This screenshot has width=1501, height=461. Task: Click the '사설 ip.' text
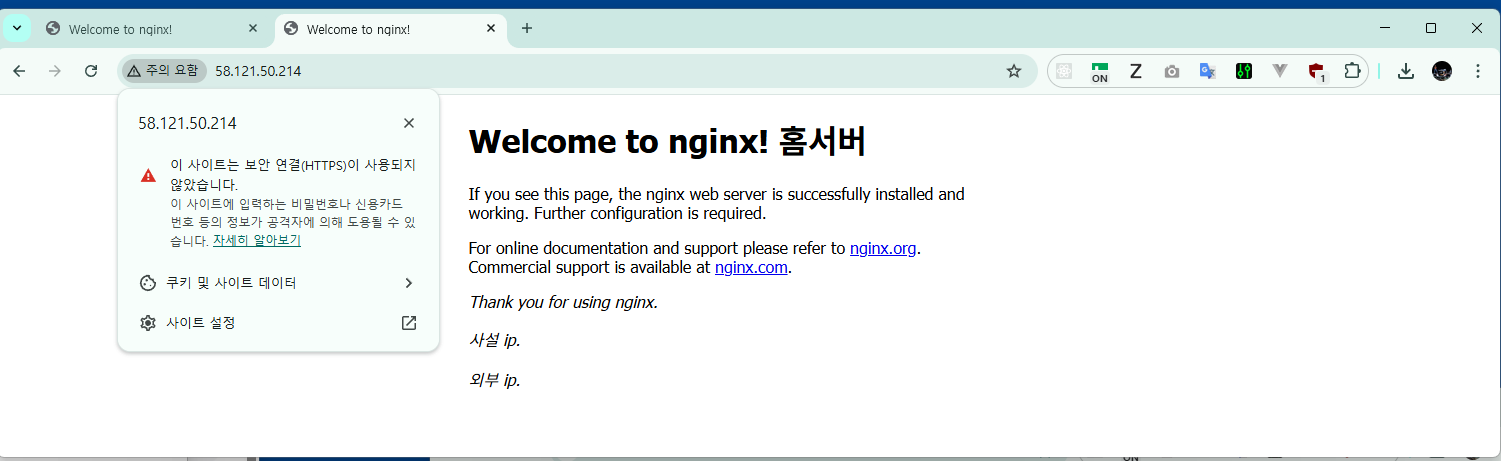495,341
